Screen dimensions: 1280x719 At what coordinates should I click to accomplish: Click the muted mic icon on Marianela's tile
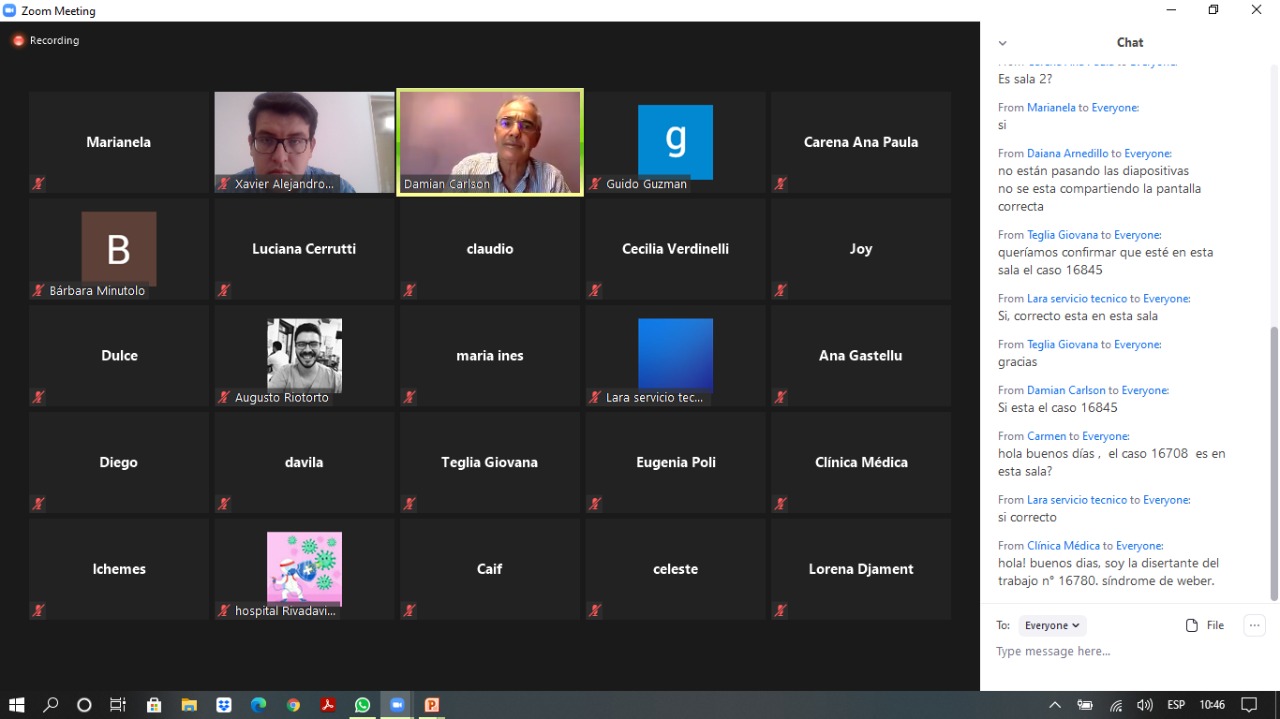tap(39, 184)
